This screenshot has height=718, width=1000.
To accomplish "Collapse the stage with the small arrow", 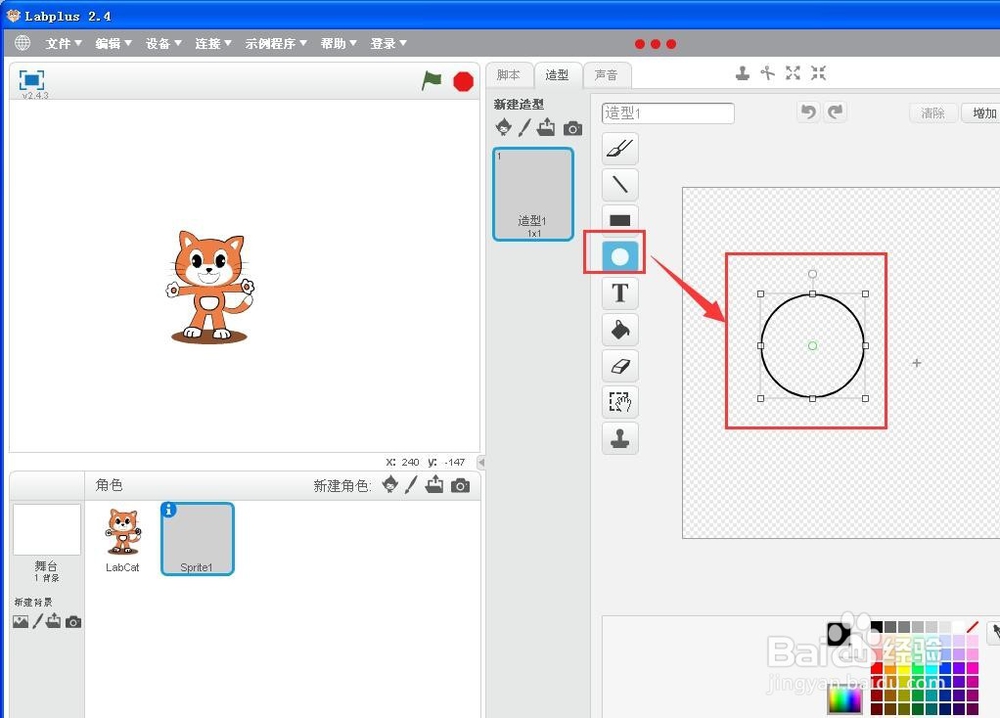I will point(482,462).
